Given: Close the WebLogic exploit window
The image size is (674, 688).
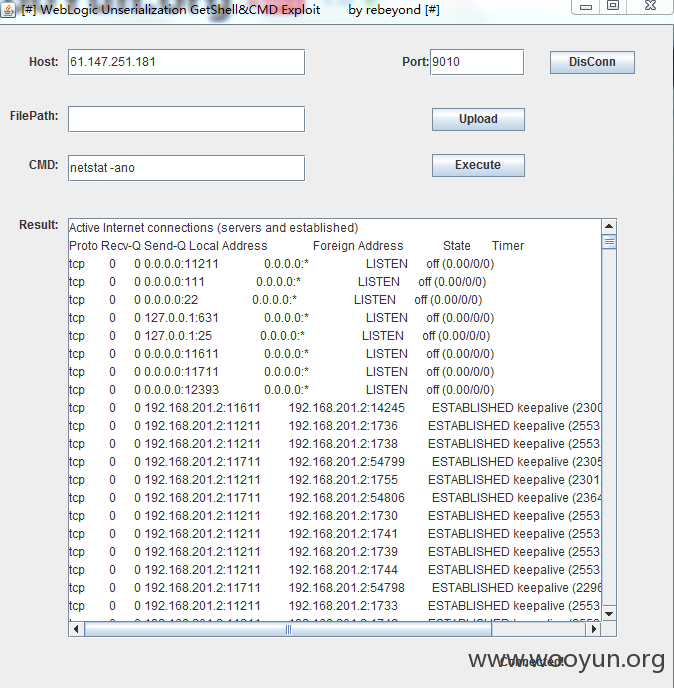Looking at the screenshot, I should pos(650,6).
